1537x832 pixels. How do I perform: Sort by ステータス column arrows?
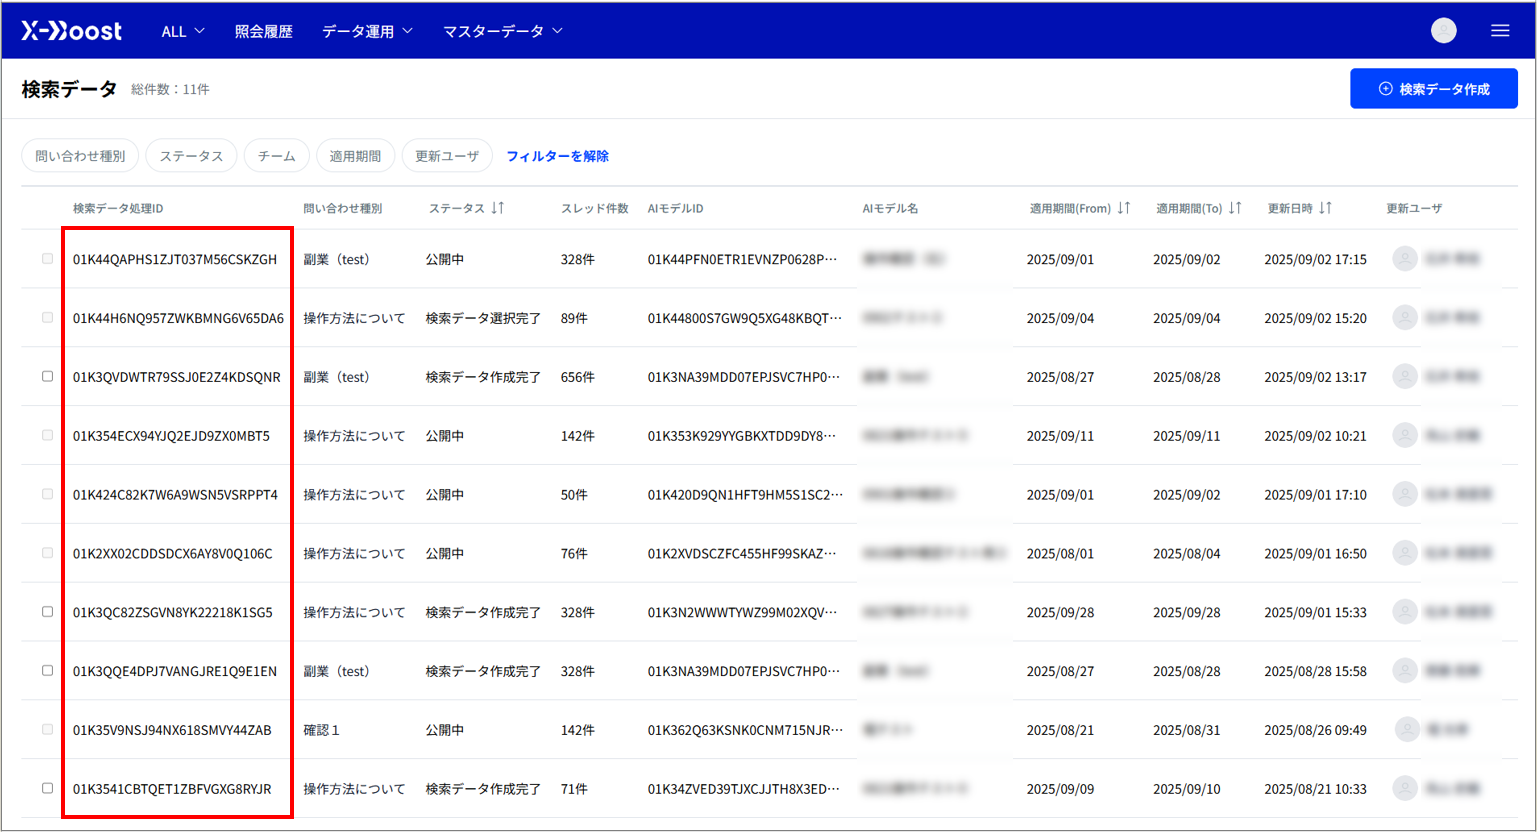pos(498,208)
